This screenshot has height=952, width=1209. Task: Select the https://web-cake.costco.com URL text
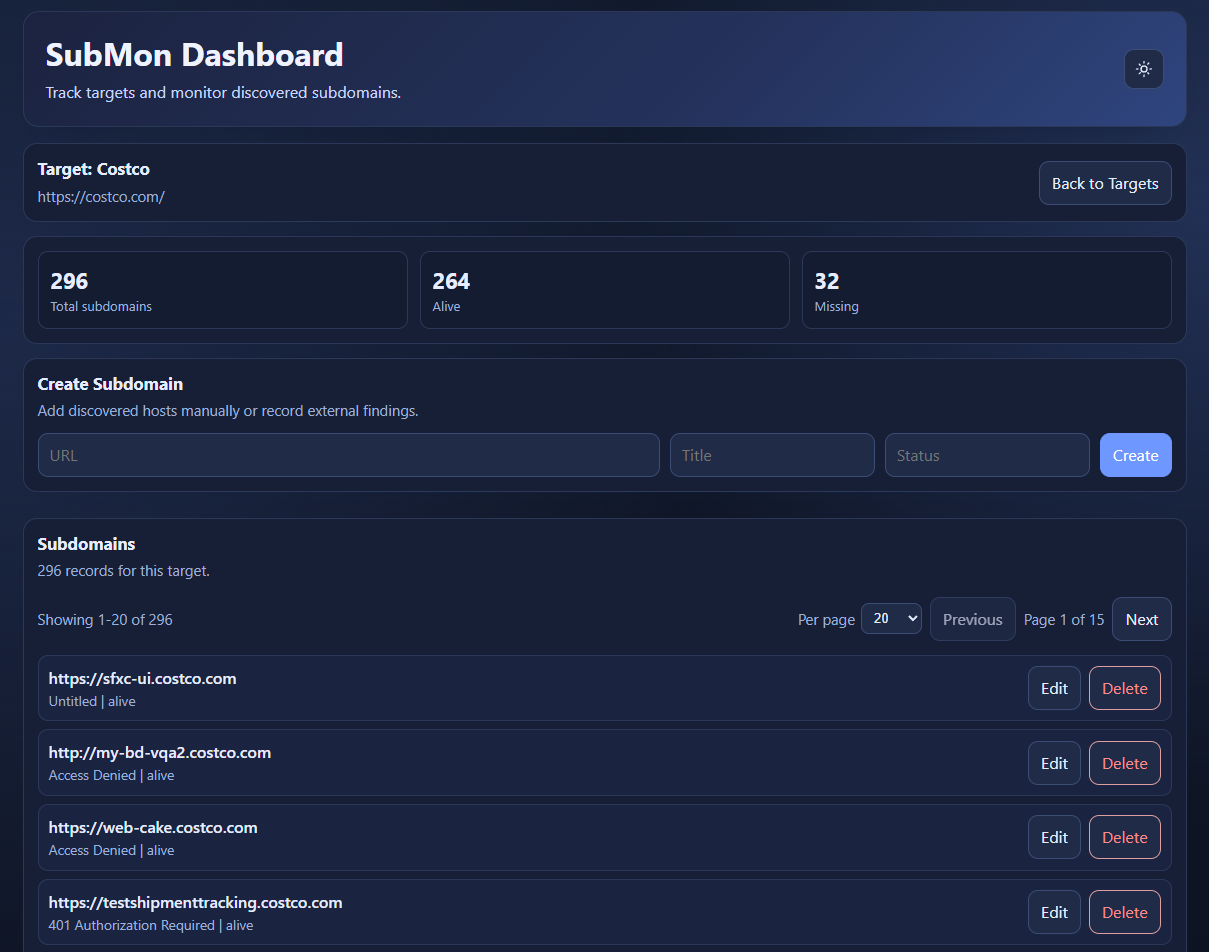pyautogui.click(x=153, y=828)
